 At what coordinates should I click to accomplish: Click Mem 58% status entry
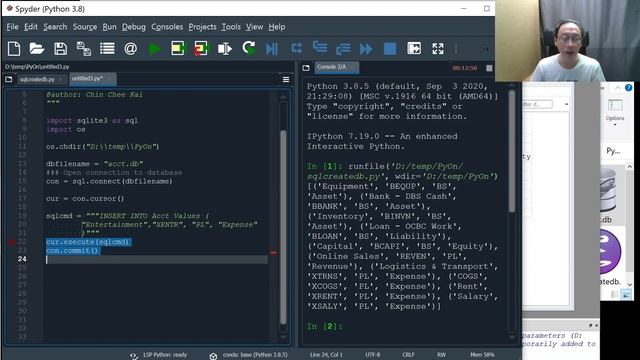point(482,355)
